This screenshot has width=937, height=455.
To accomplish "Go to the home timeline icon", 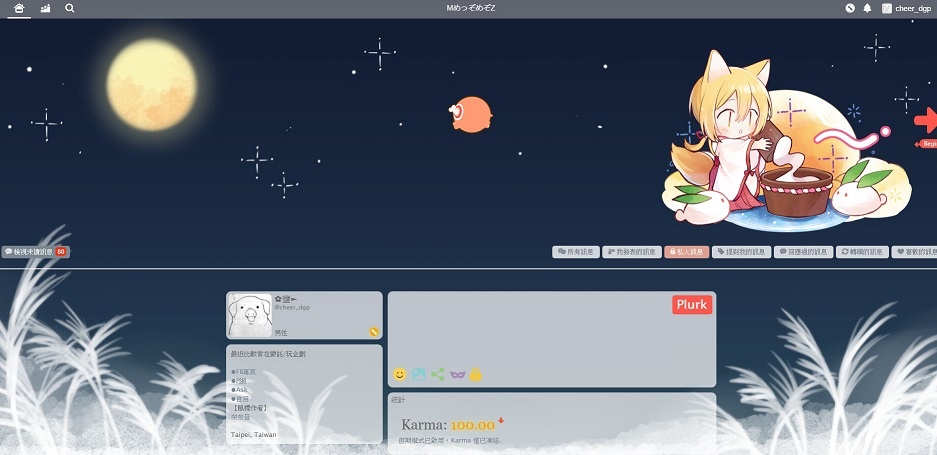I will (19, 8).
